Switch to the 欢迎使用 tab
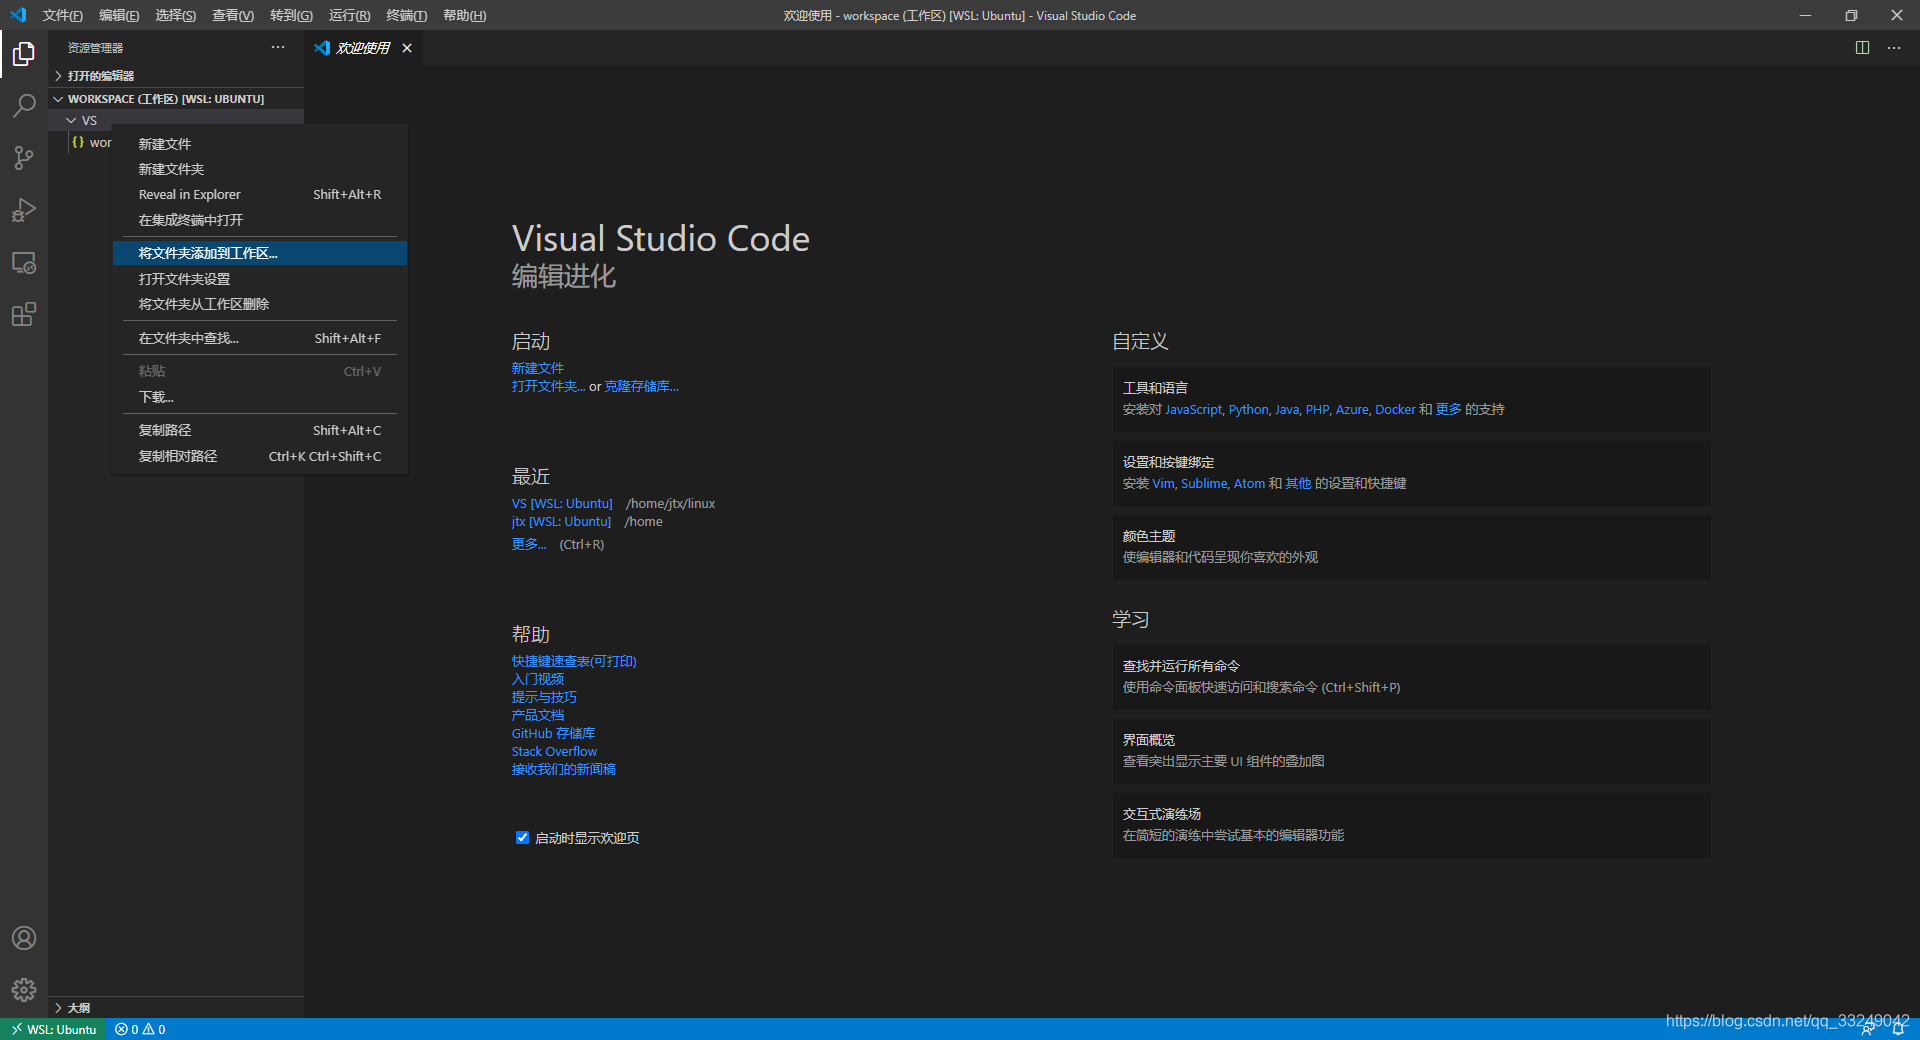Image resolution: width=1920 pixels, height=1040 pixels. coord(363,48)
